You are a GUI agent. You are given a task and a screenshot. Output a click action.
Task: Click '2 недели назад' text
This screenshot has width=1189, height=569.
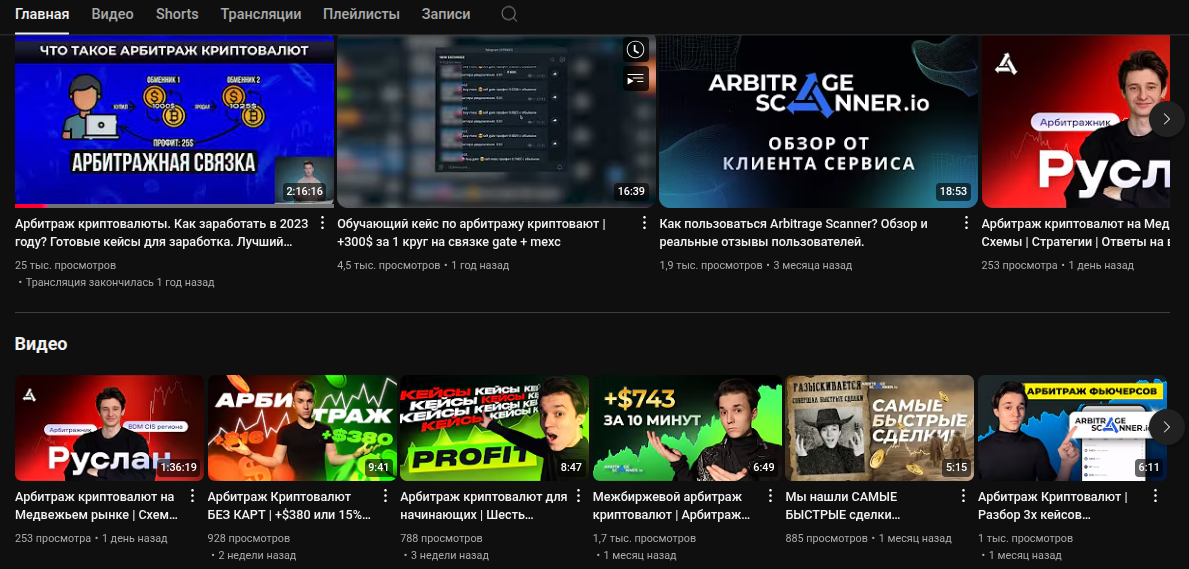coord(257,555)
